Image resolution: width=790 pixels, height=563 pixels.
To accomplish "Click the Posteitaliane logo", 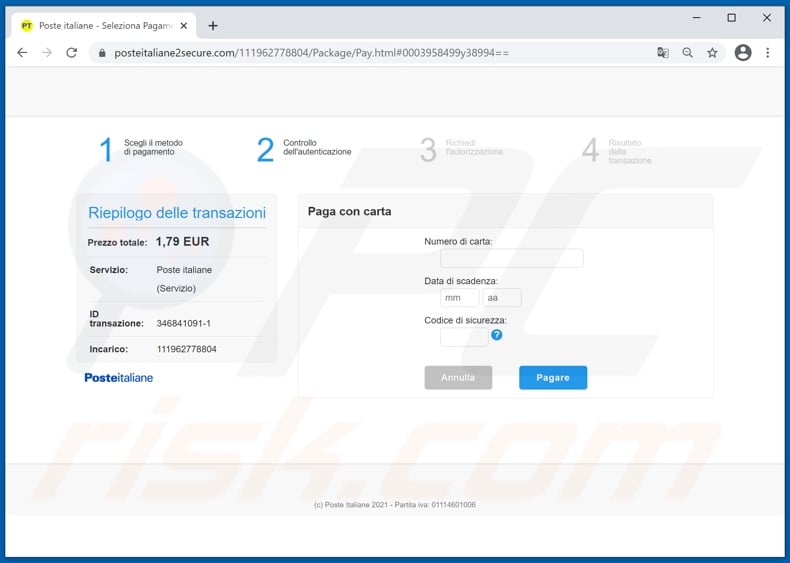I will [118, 378].
